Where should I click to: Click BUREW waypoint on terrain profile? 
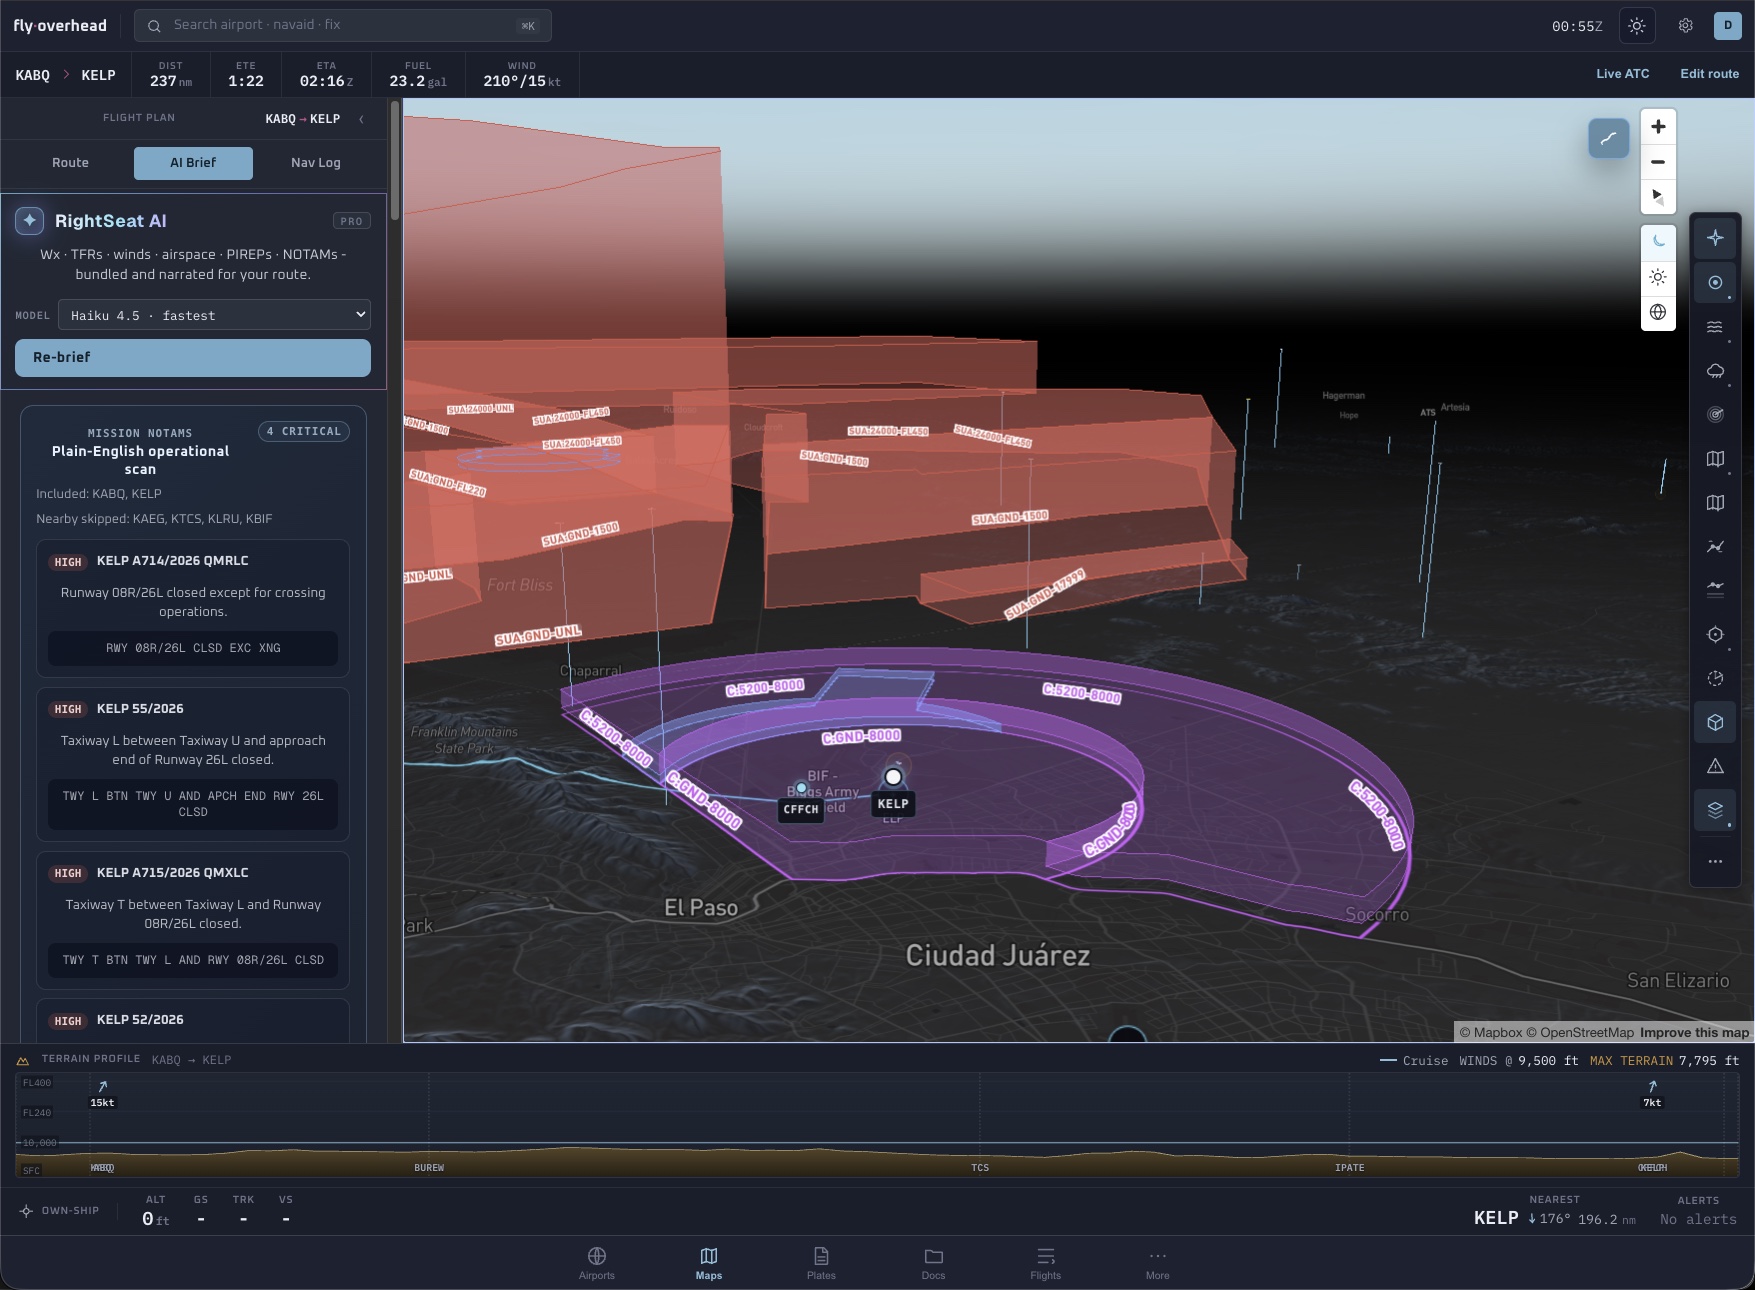pyautogui.click(x=429, y=1168)
